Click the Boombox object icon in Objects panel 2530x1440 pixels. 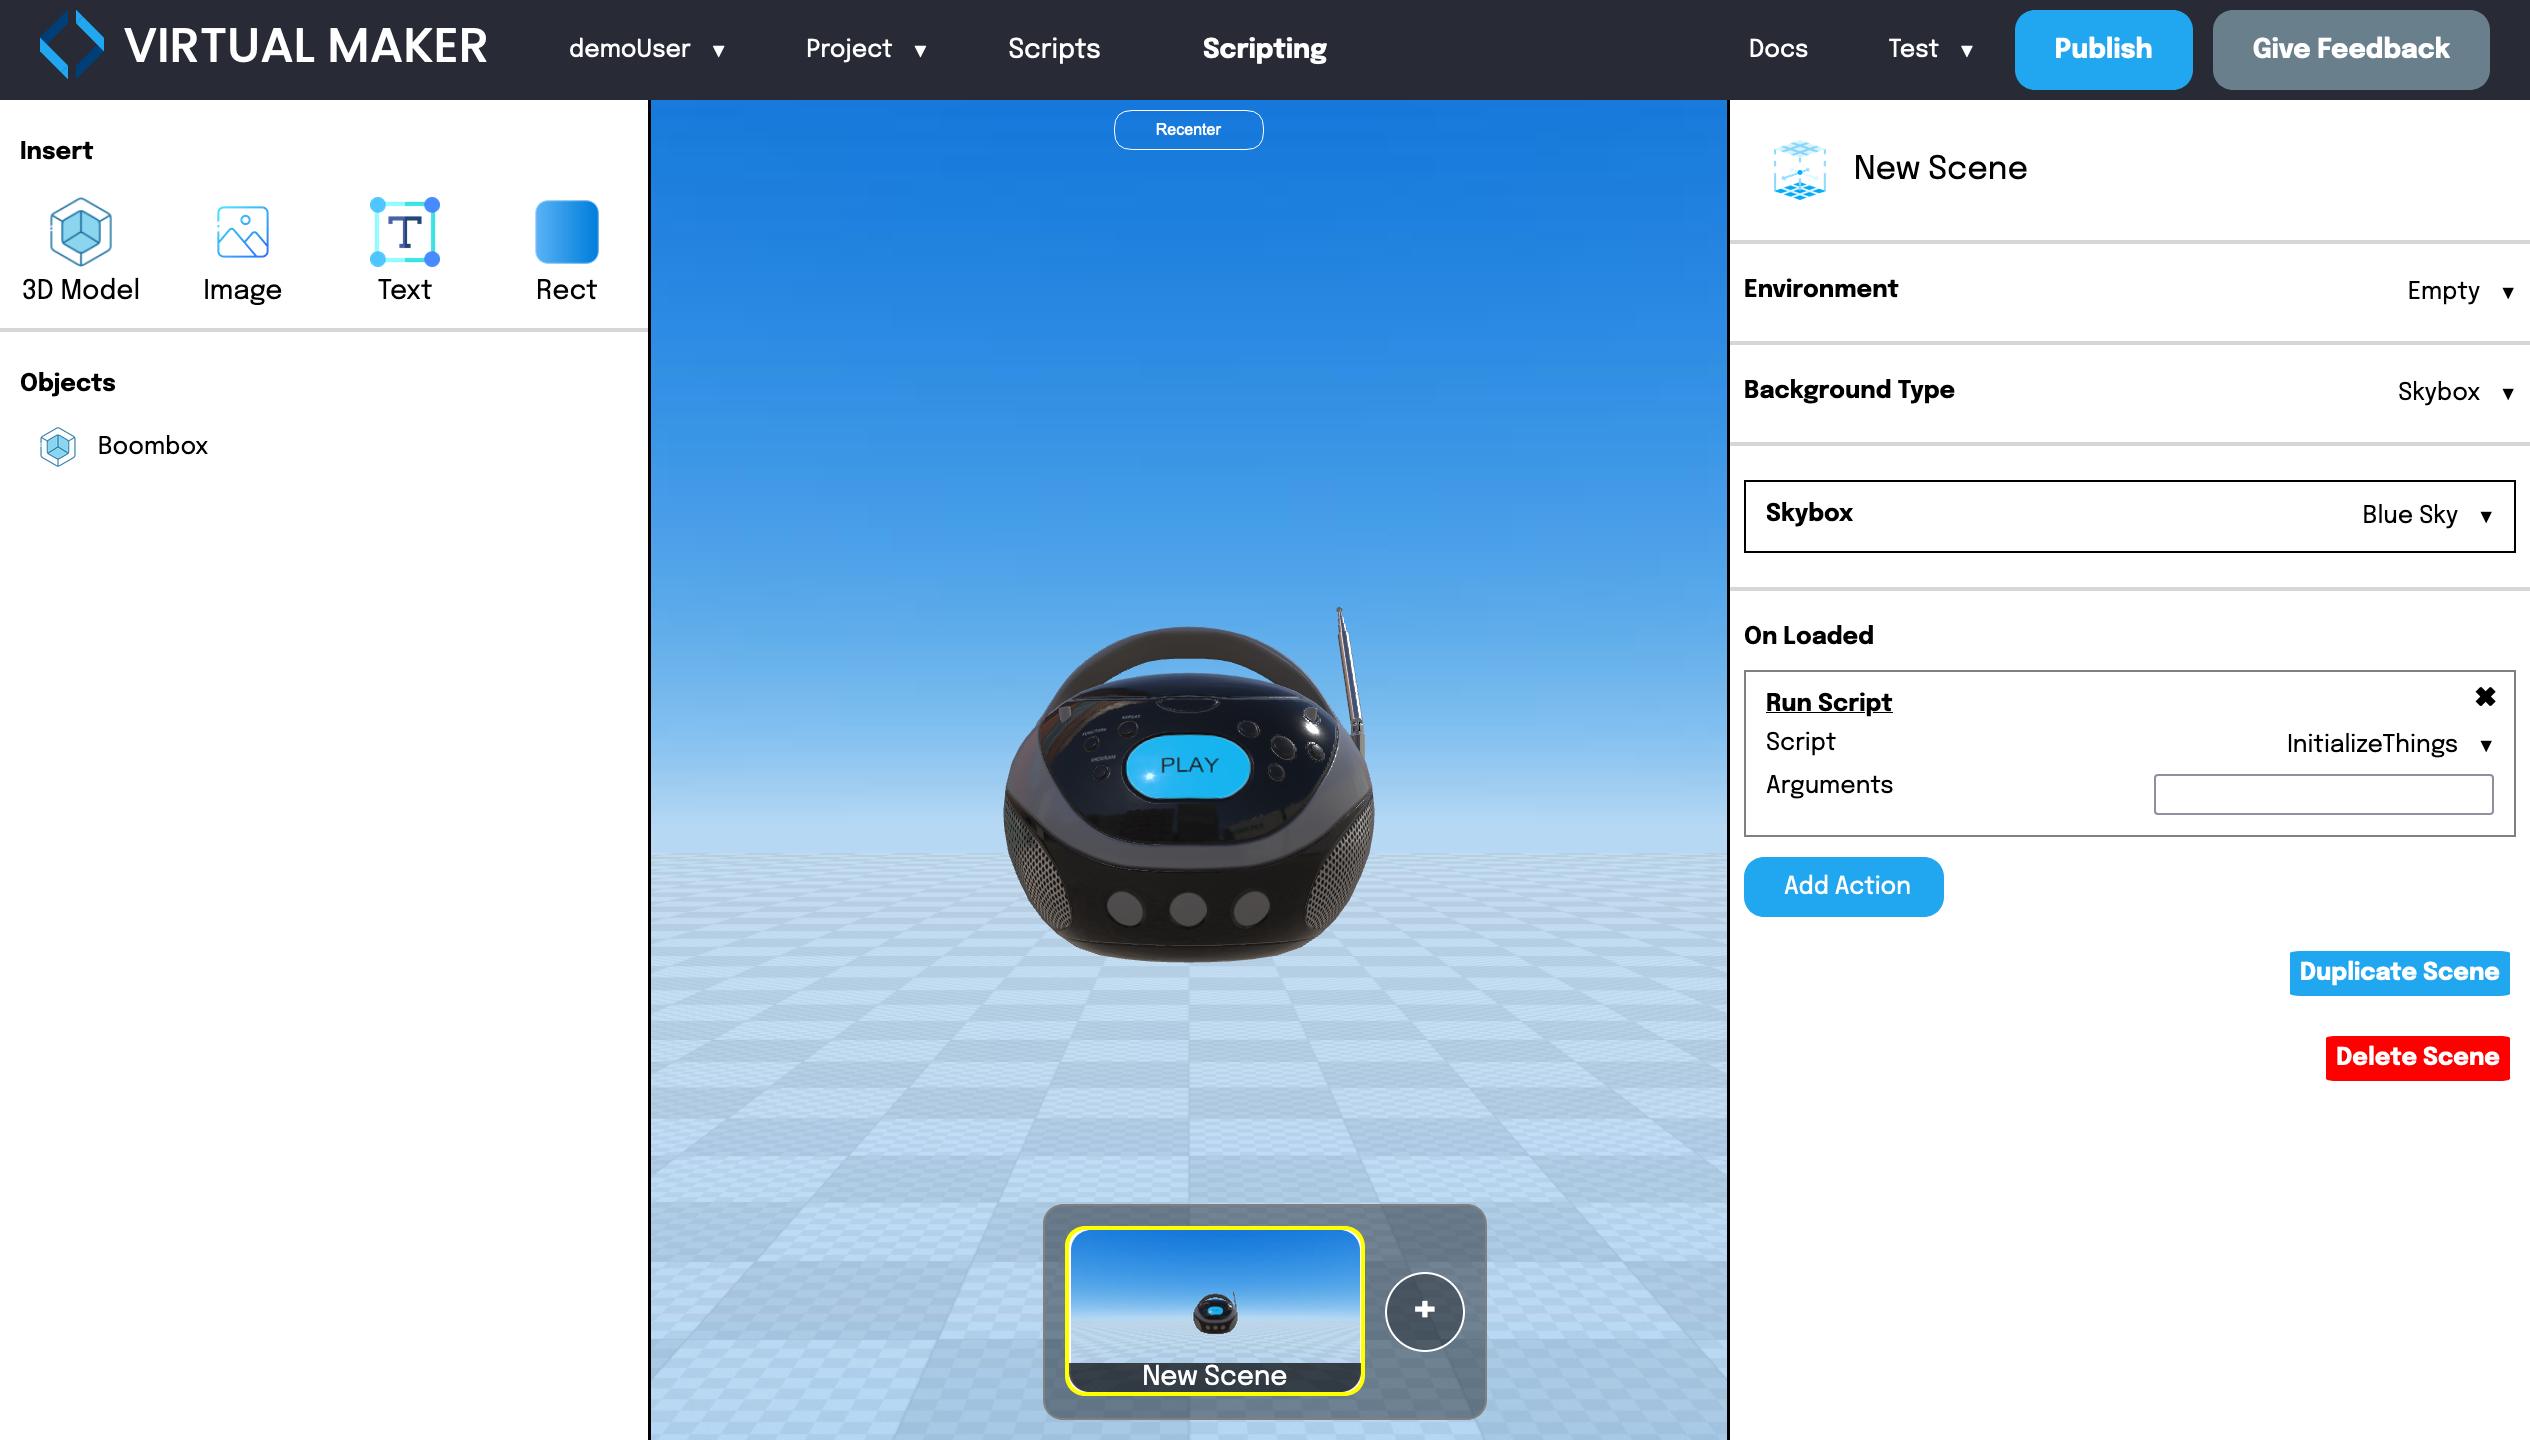(57, 446)
